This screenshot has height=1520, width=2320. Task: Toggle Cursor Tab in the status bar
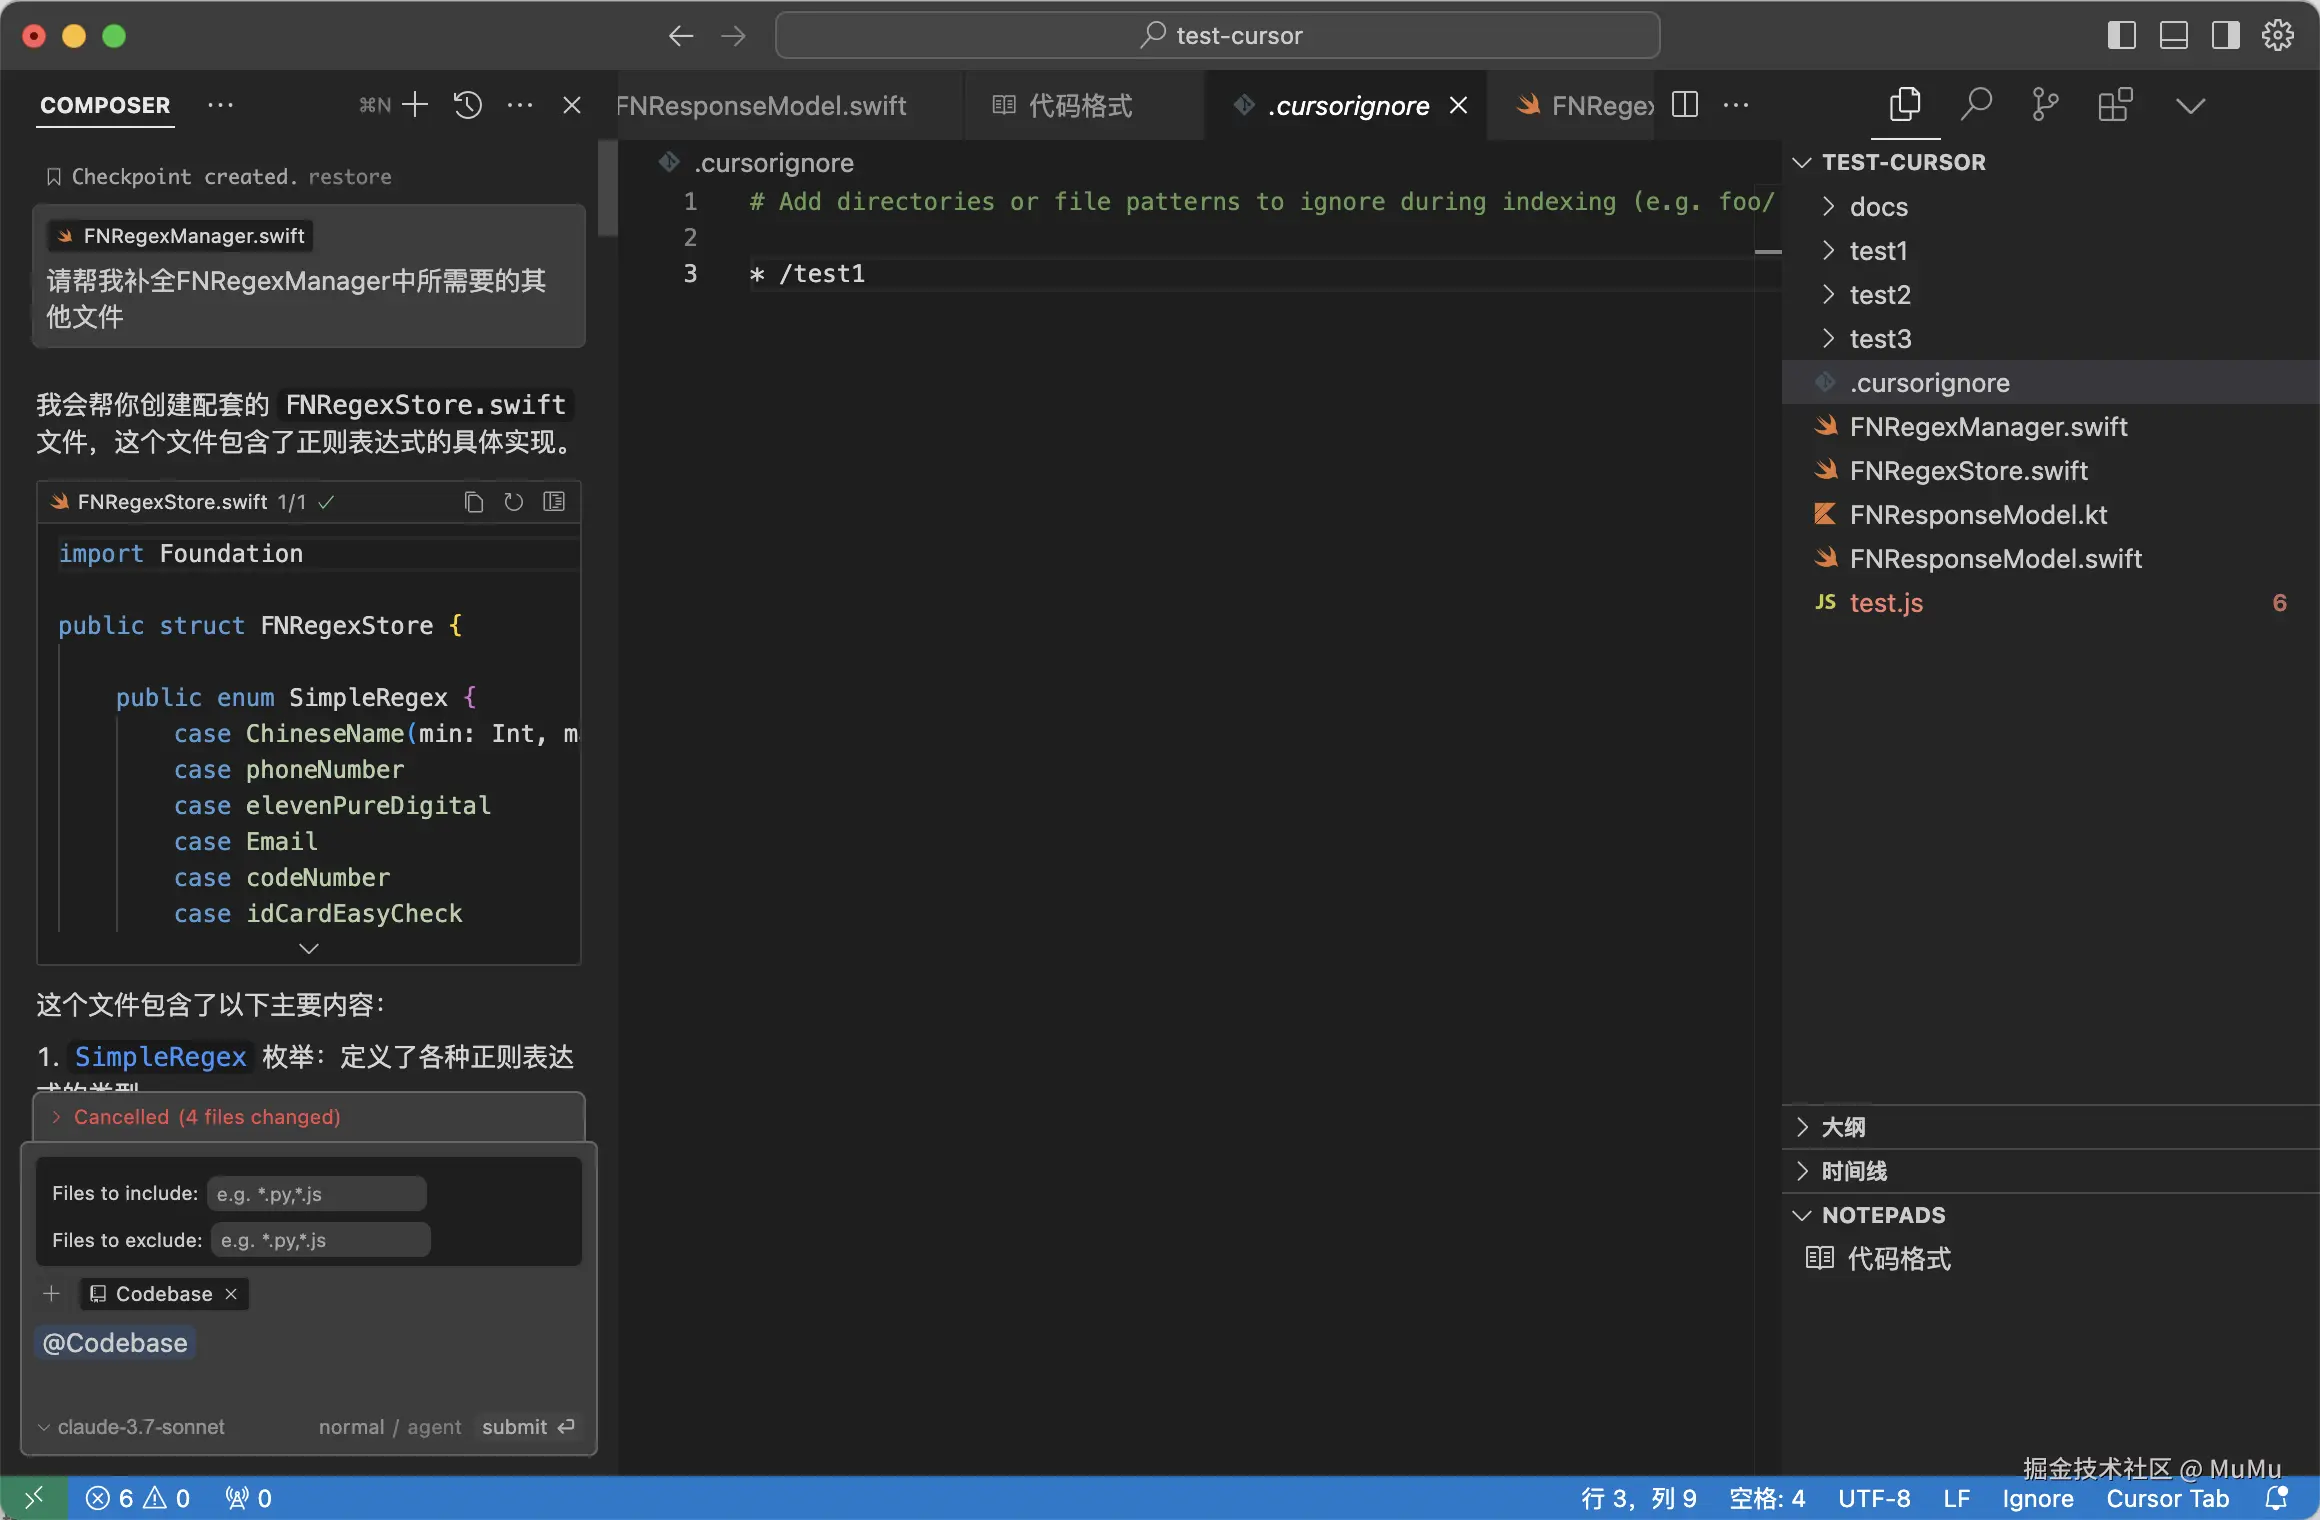coord(2167,1498)
